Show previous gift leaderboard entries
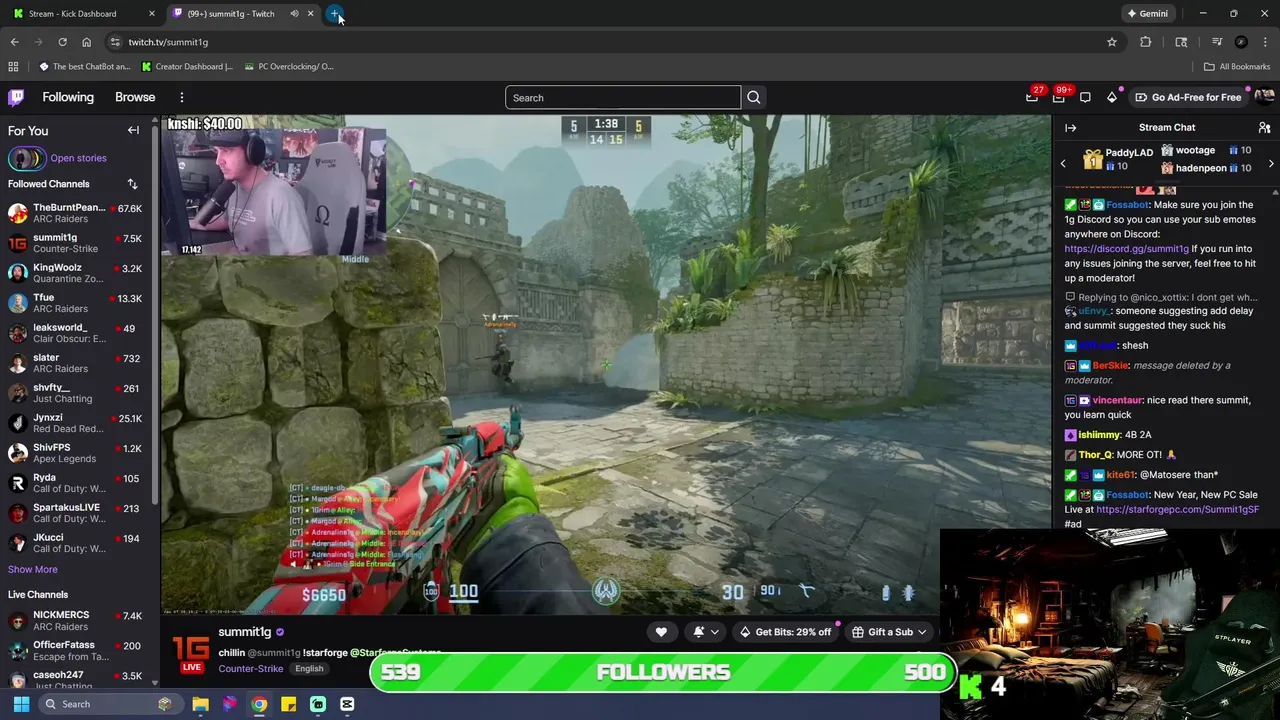The image size is (1280, 720). [x=1063, y=163]
